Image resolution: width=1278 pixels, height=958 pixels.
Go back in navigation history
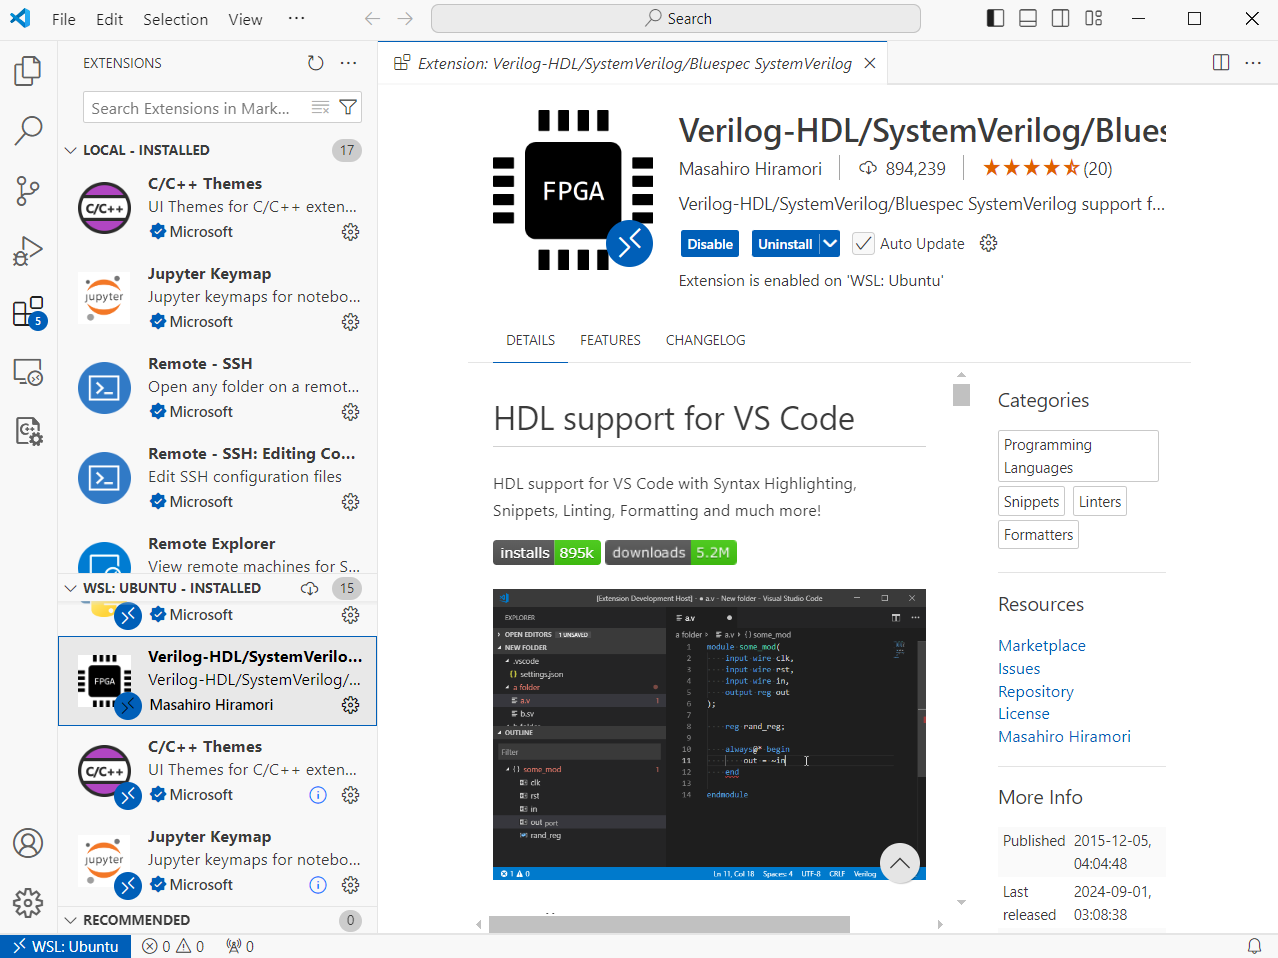tap(372, 18)
